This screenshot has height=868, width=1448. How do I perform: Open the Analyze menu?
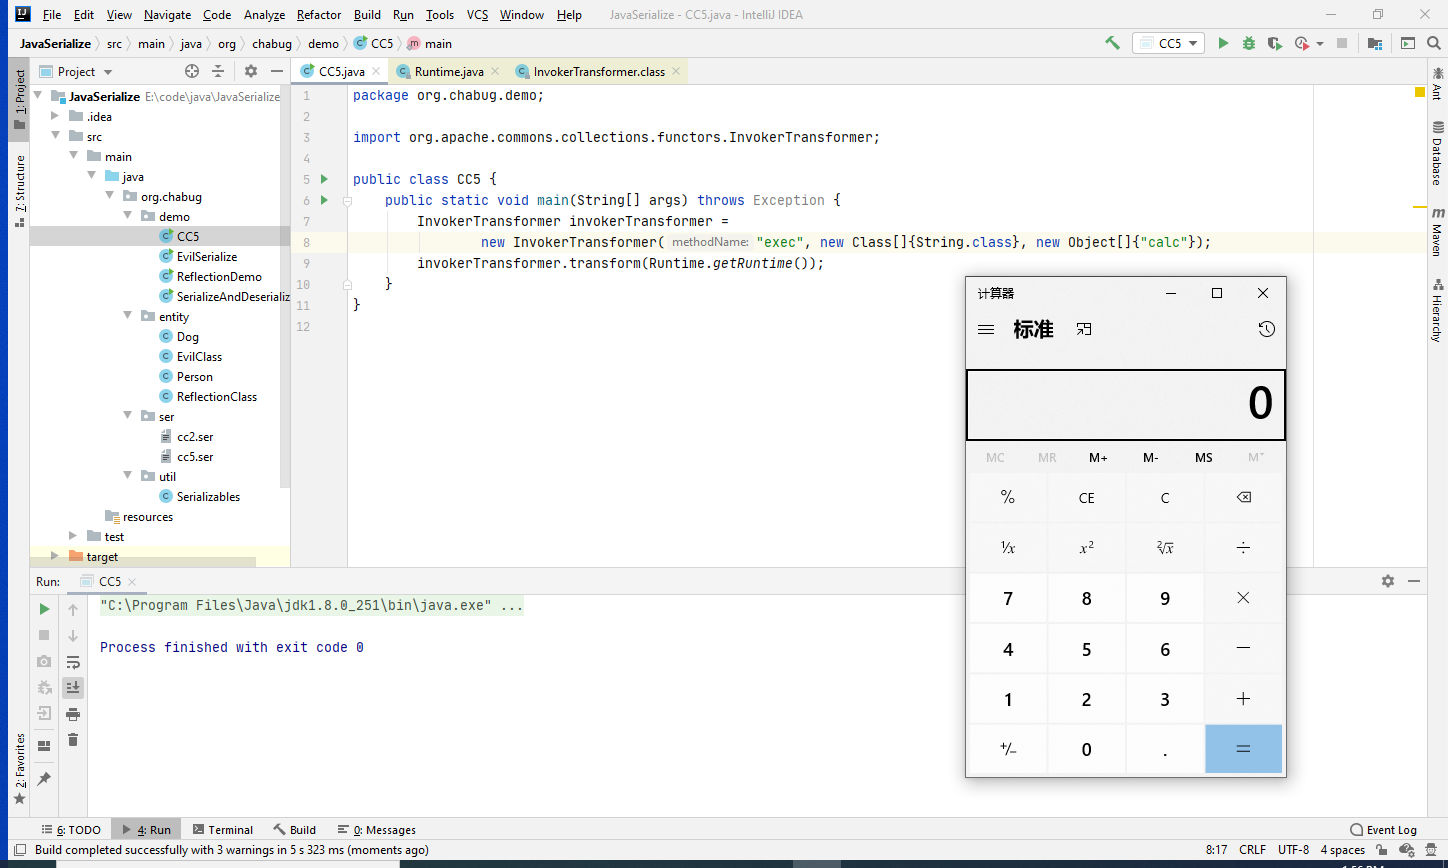pyautogui.click(x=264, y=15)
